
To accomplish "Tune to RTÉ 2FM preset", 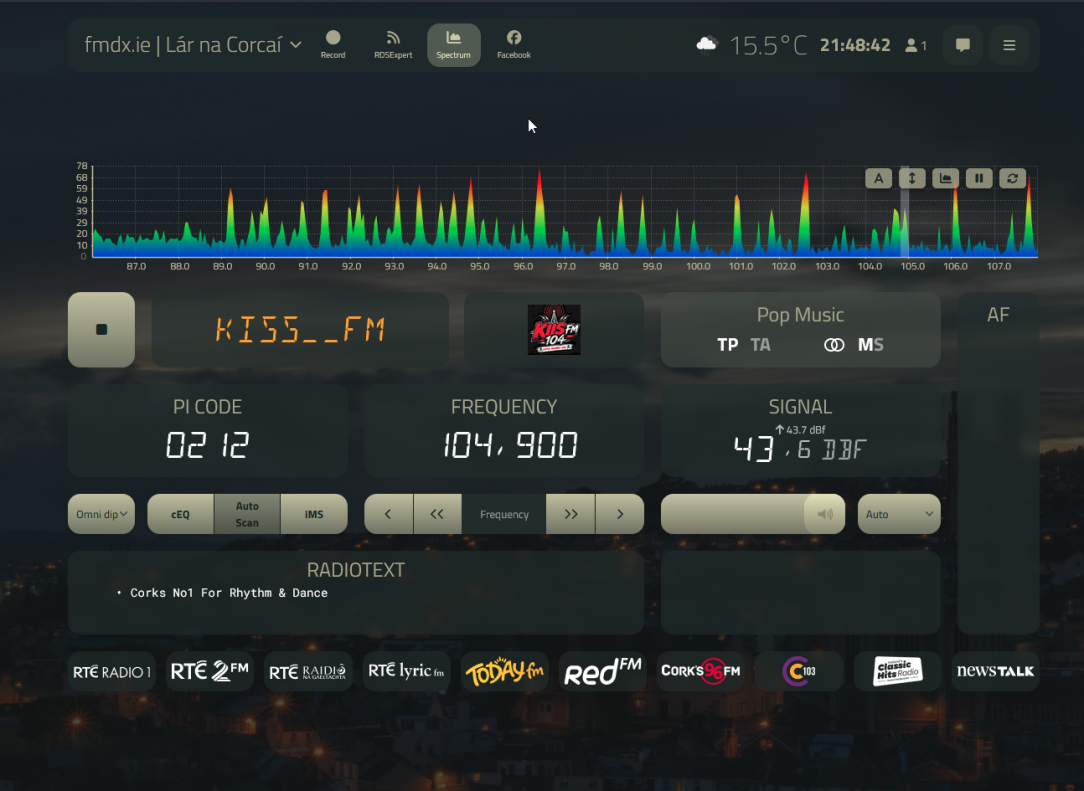I will point(209,671).
